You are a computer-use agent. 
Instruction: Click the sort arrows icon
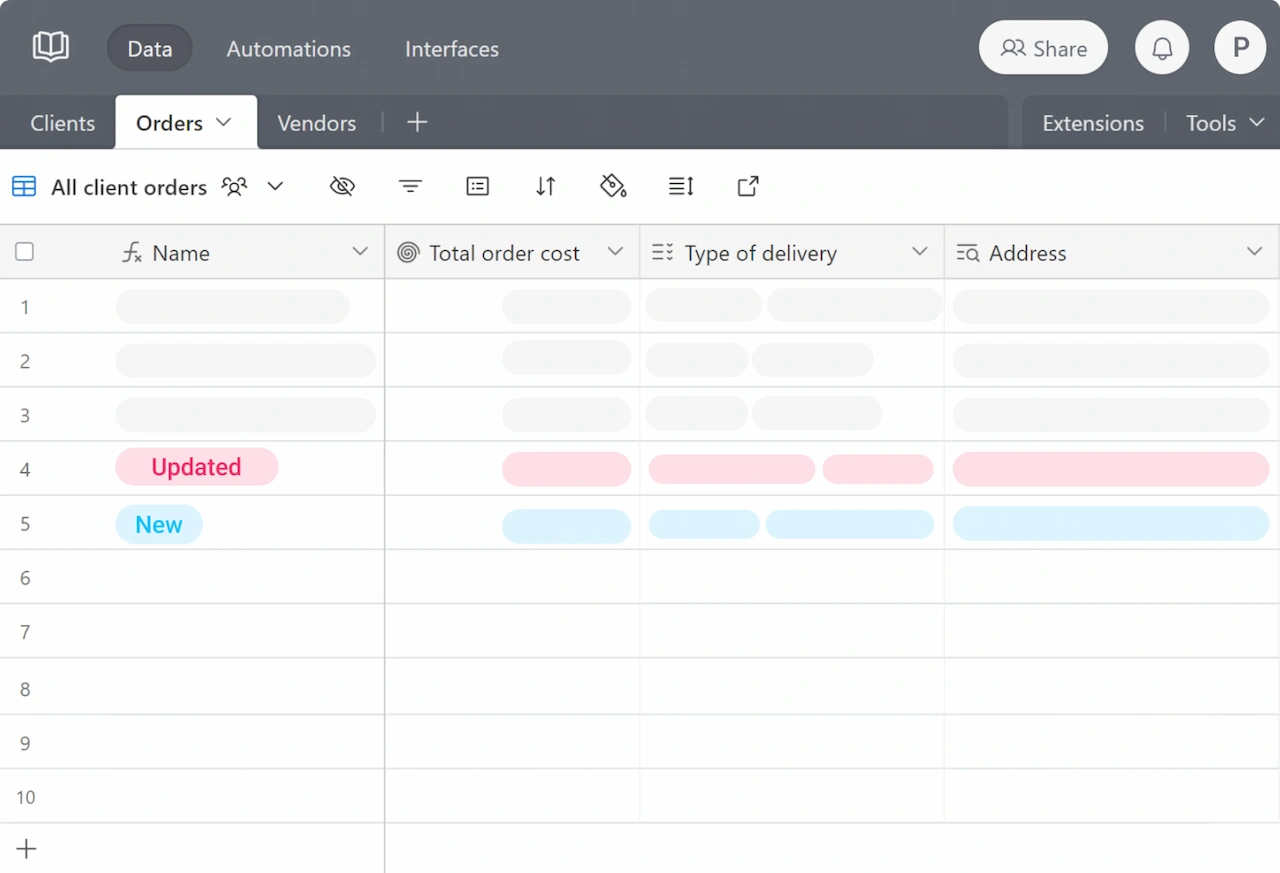pyautogui.click(x=545, y=186)
